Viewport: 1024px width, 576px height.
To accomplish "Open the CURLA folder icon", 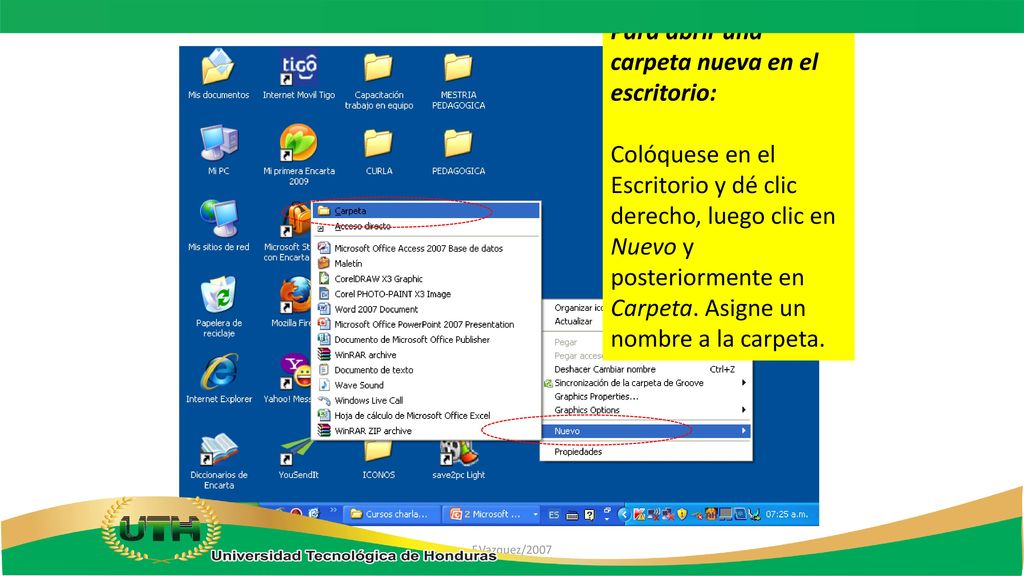I will point(379,152).
